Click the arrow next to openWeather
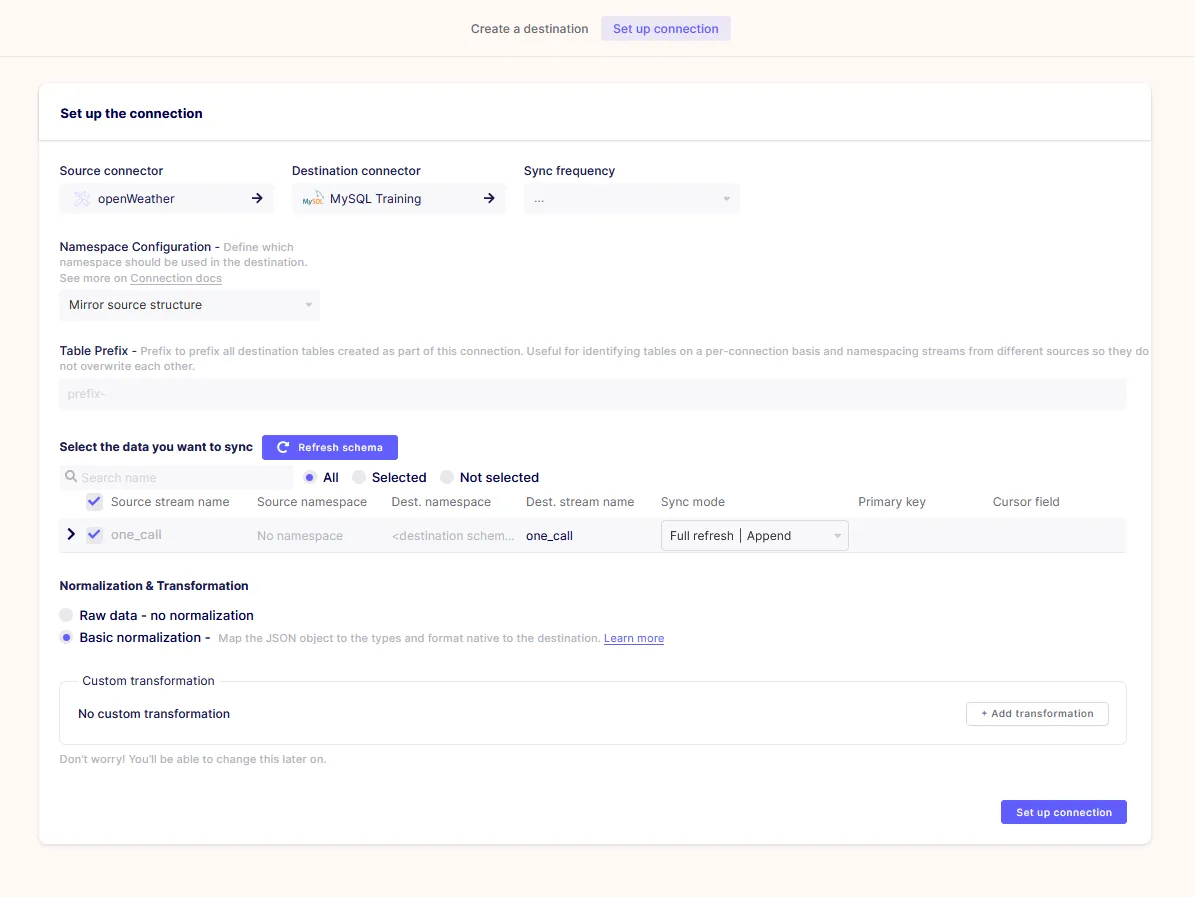1195x897 pixels. click(x=257, y=198)
